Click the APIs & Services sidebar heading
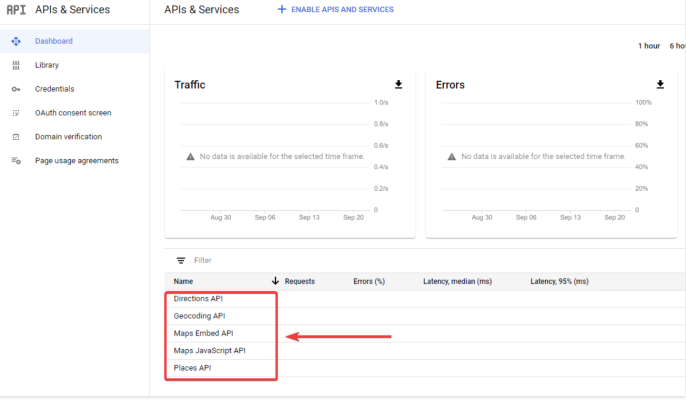 [73, 10]
